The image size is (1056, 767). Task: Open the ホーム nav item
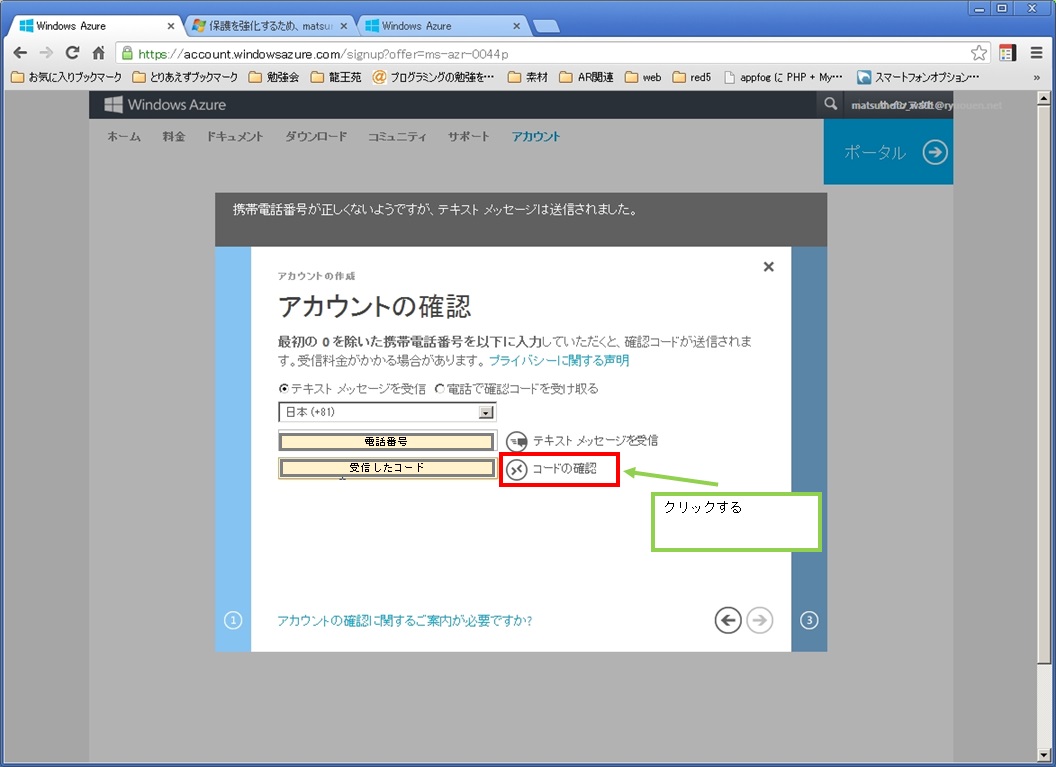point(124,137)
